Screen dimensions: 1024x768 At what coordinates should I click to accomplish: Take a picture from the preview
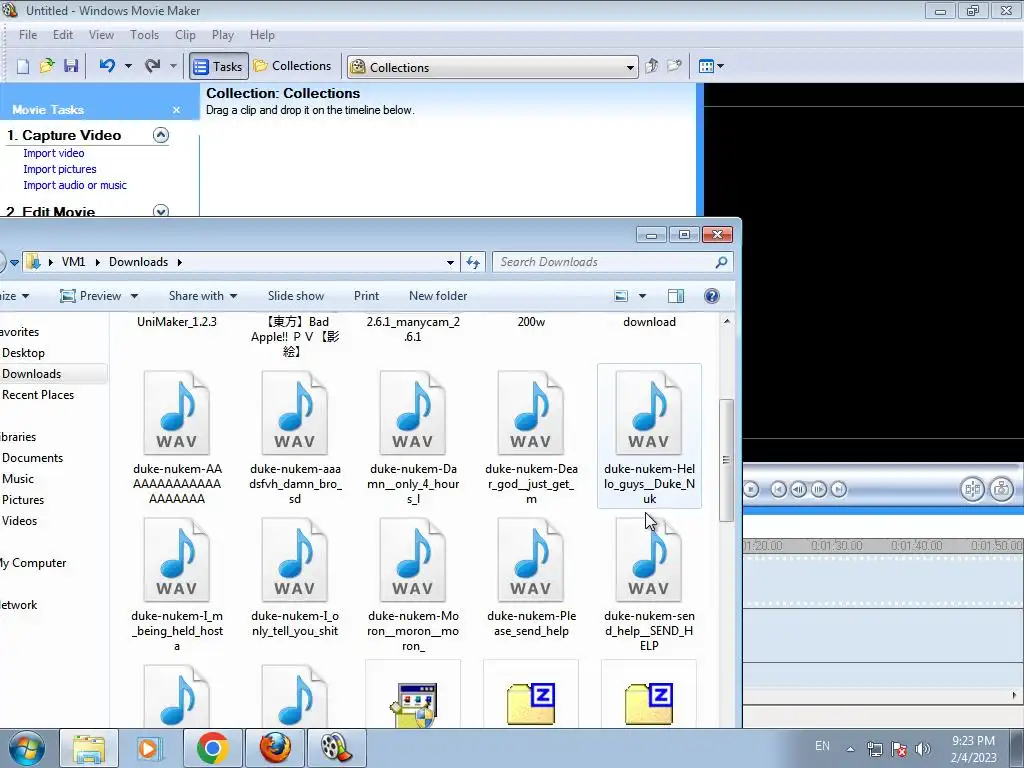(x=1002, y=489)
